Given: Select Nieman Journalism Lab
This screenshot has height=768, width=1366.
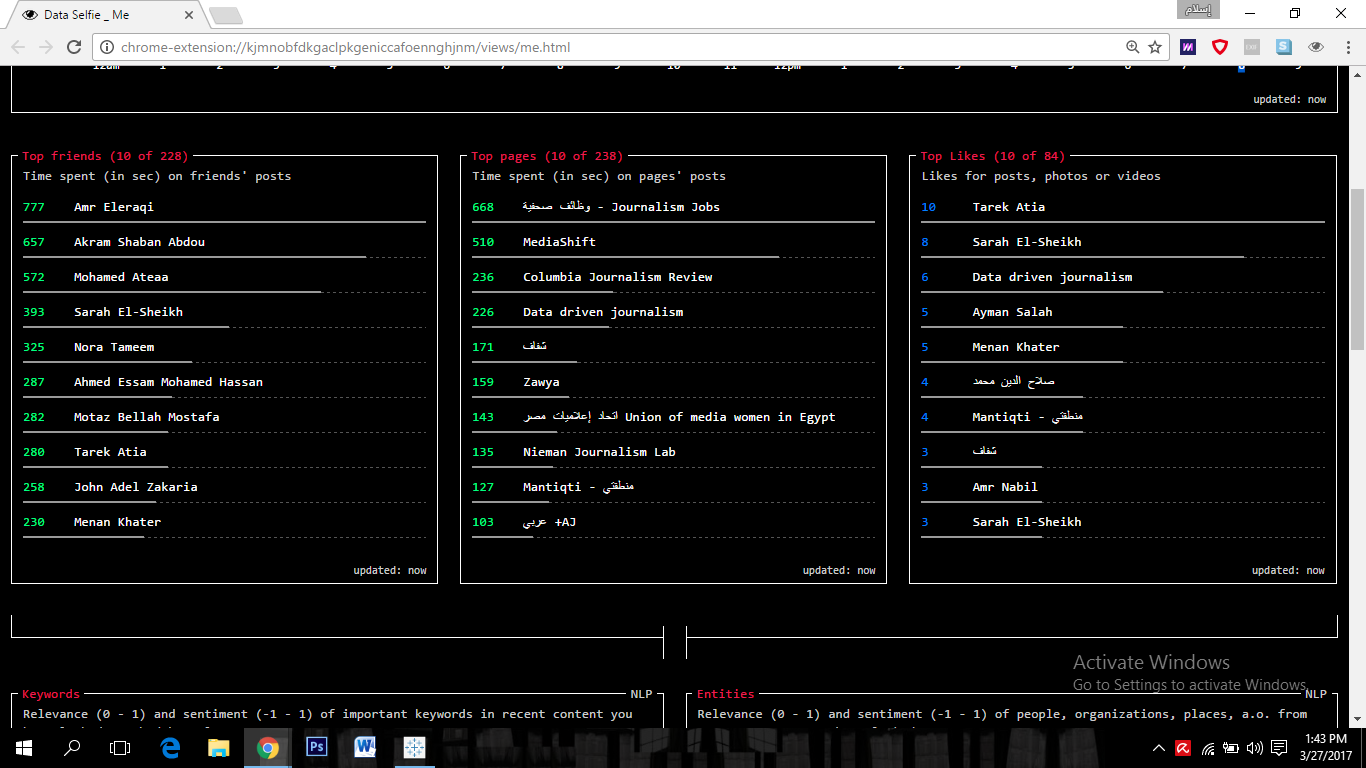Looking at the screenshot, I should click(599, 452).
